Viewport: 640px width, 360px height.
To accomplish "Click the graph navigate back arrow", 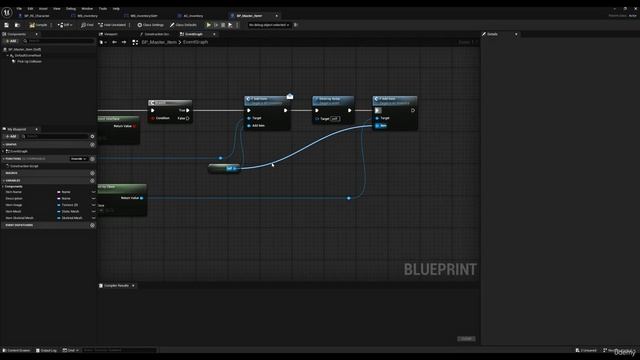I will [x=114, y=42].
